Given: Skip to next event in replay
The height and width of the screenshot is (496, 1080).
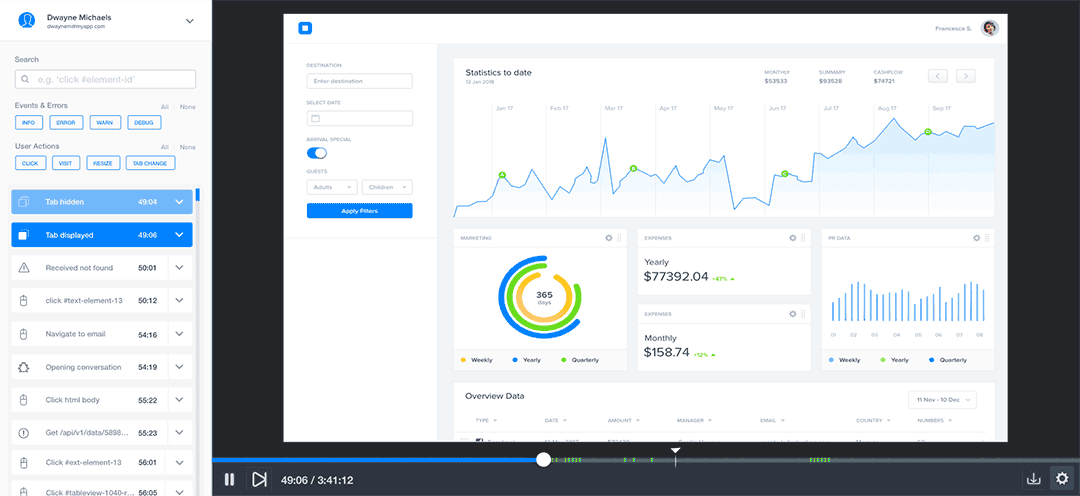Looking at the screenshot, I should click(259, 480).
